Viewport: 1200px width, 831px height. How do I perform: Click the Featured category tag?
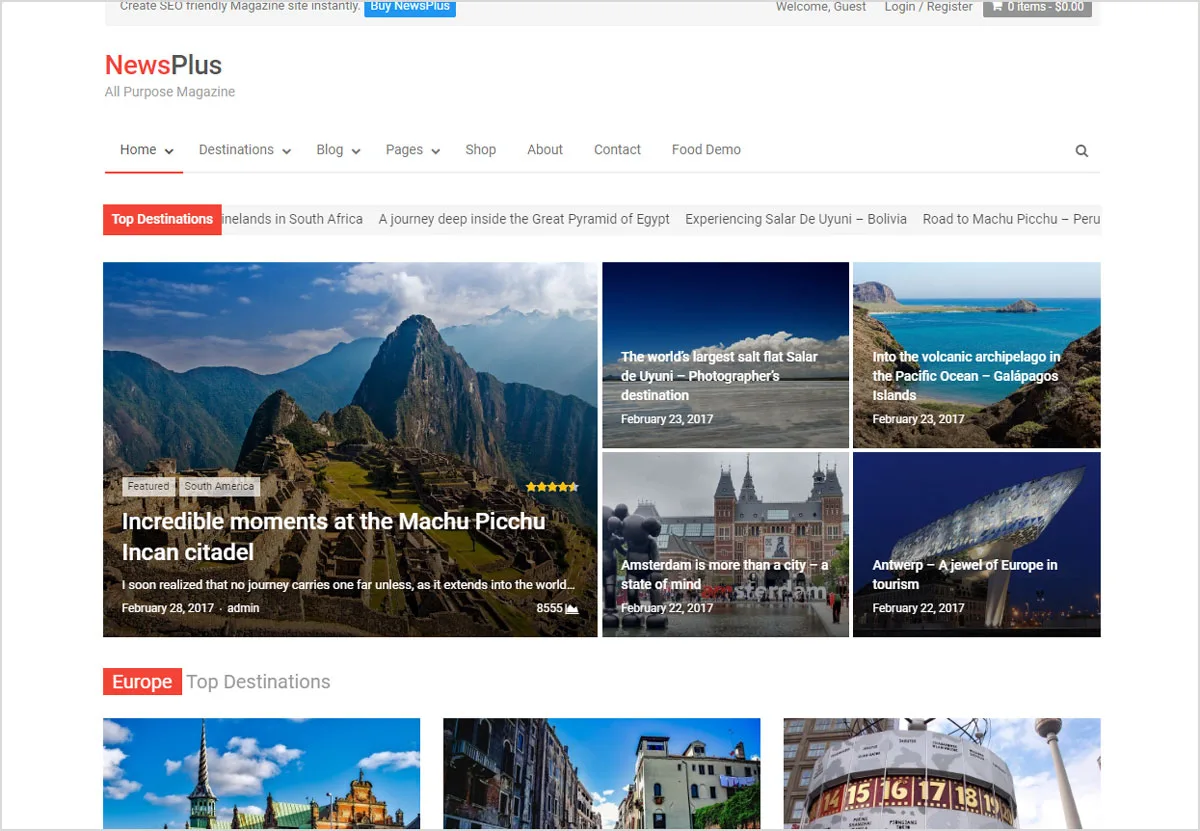pos(148,487)
